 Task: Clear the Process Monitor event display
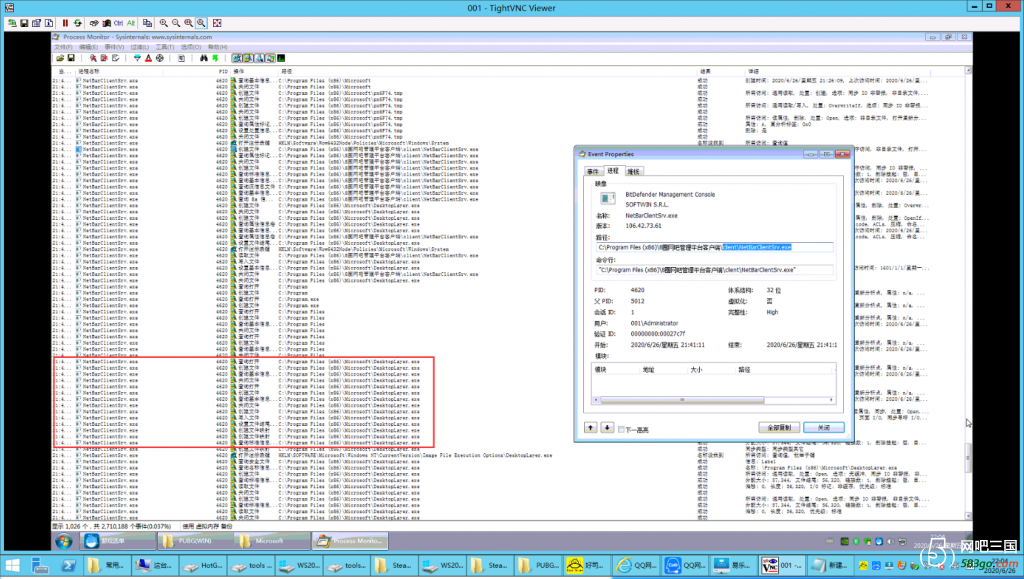point(115,58)
